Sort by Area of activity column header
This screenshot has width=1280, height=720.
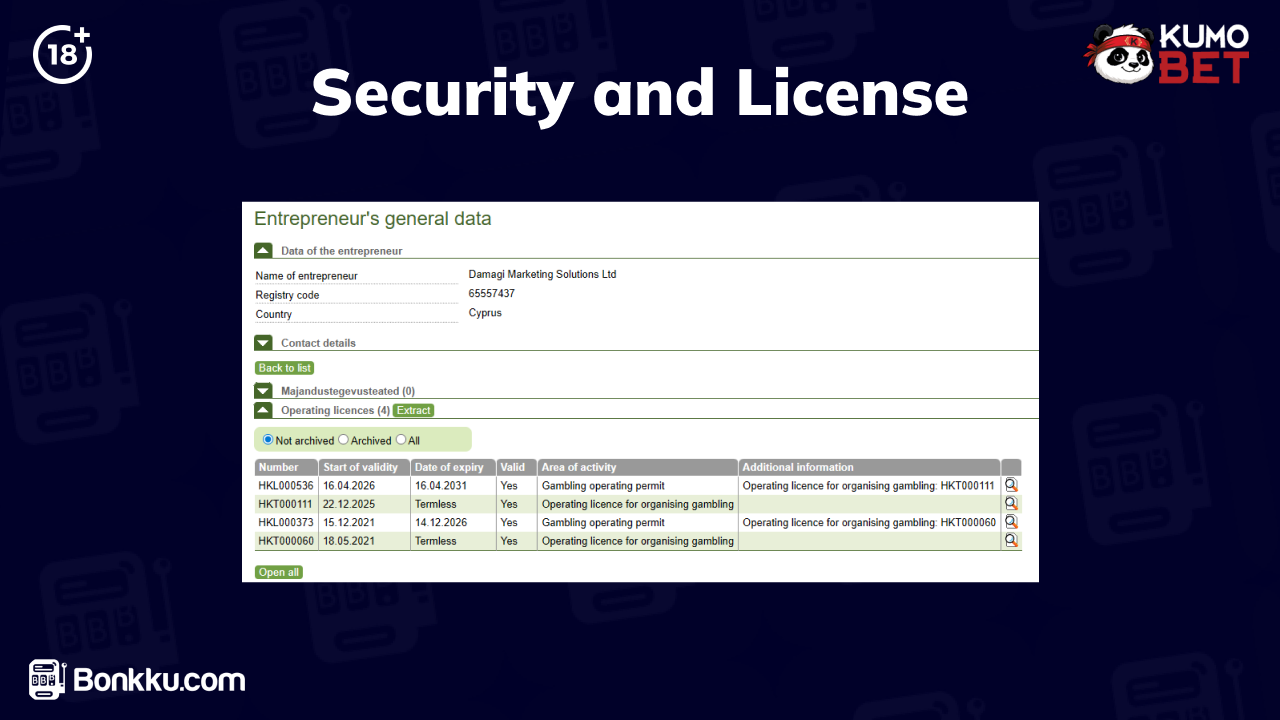(638, 467)
